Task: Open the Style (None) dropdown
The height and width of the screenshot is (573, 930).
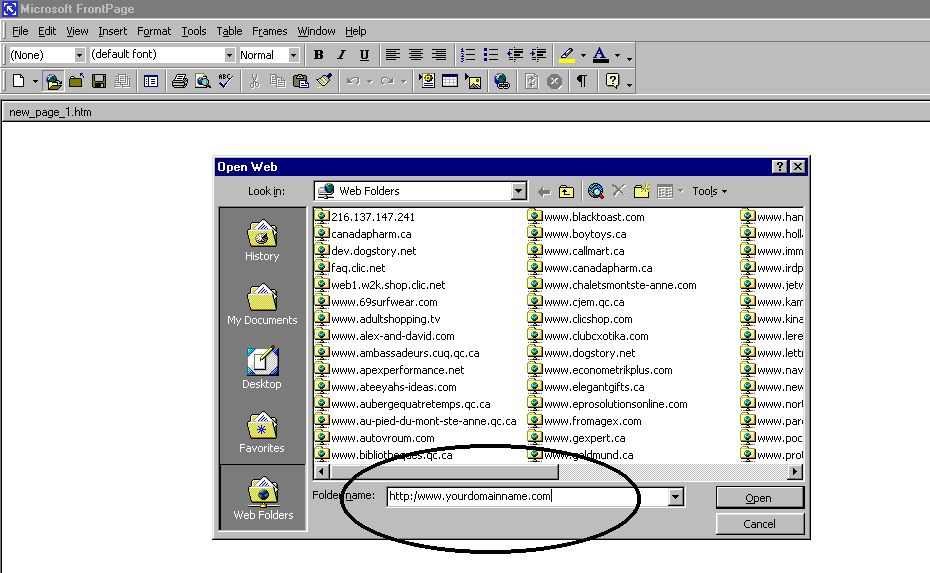Action: pos(79,55)
